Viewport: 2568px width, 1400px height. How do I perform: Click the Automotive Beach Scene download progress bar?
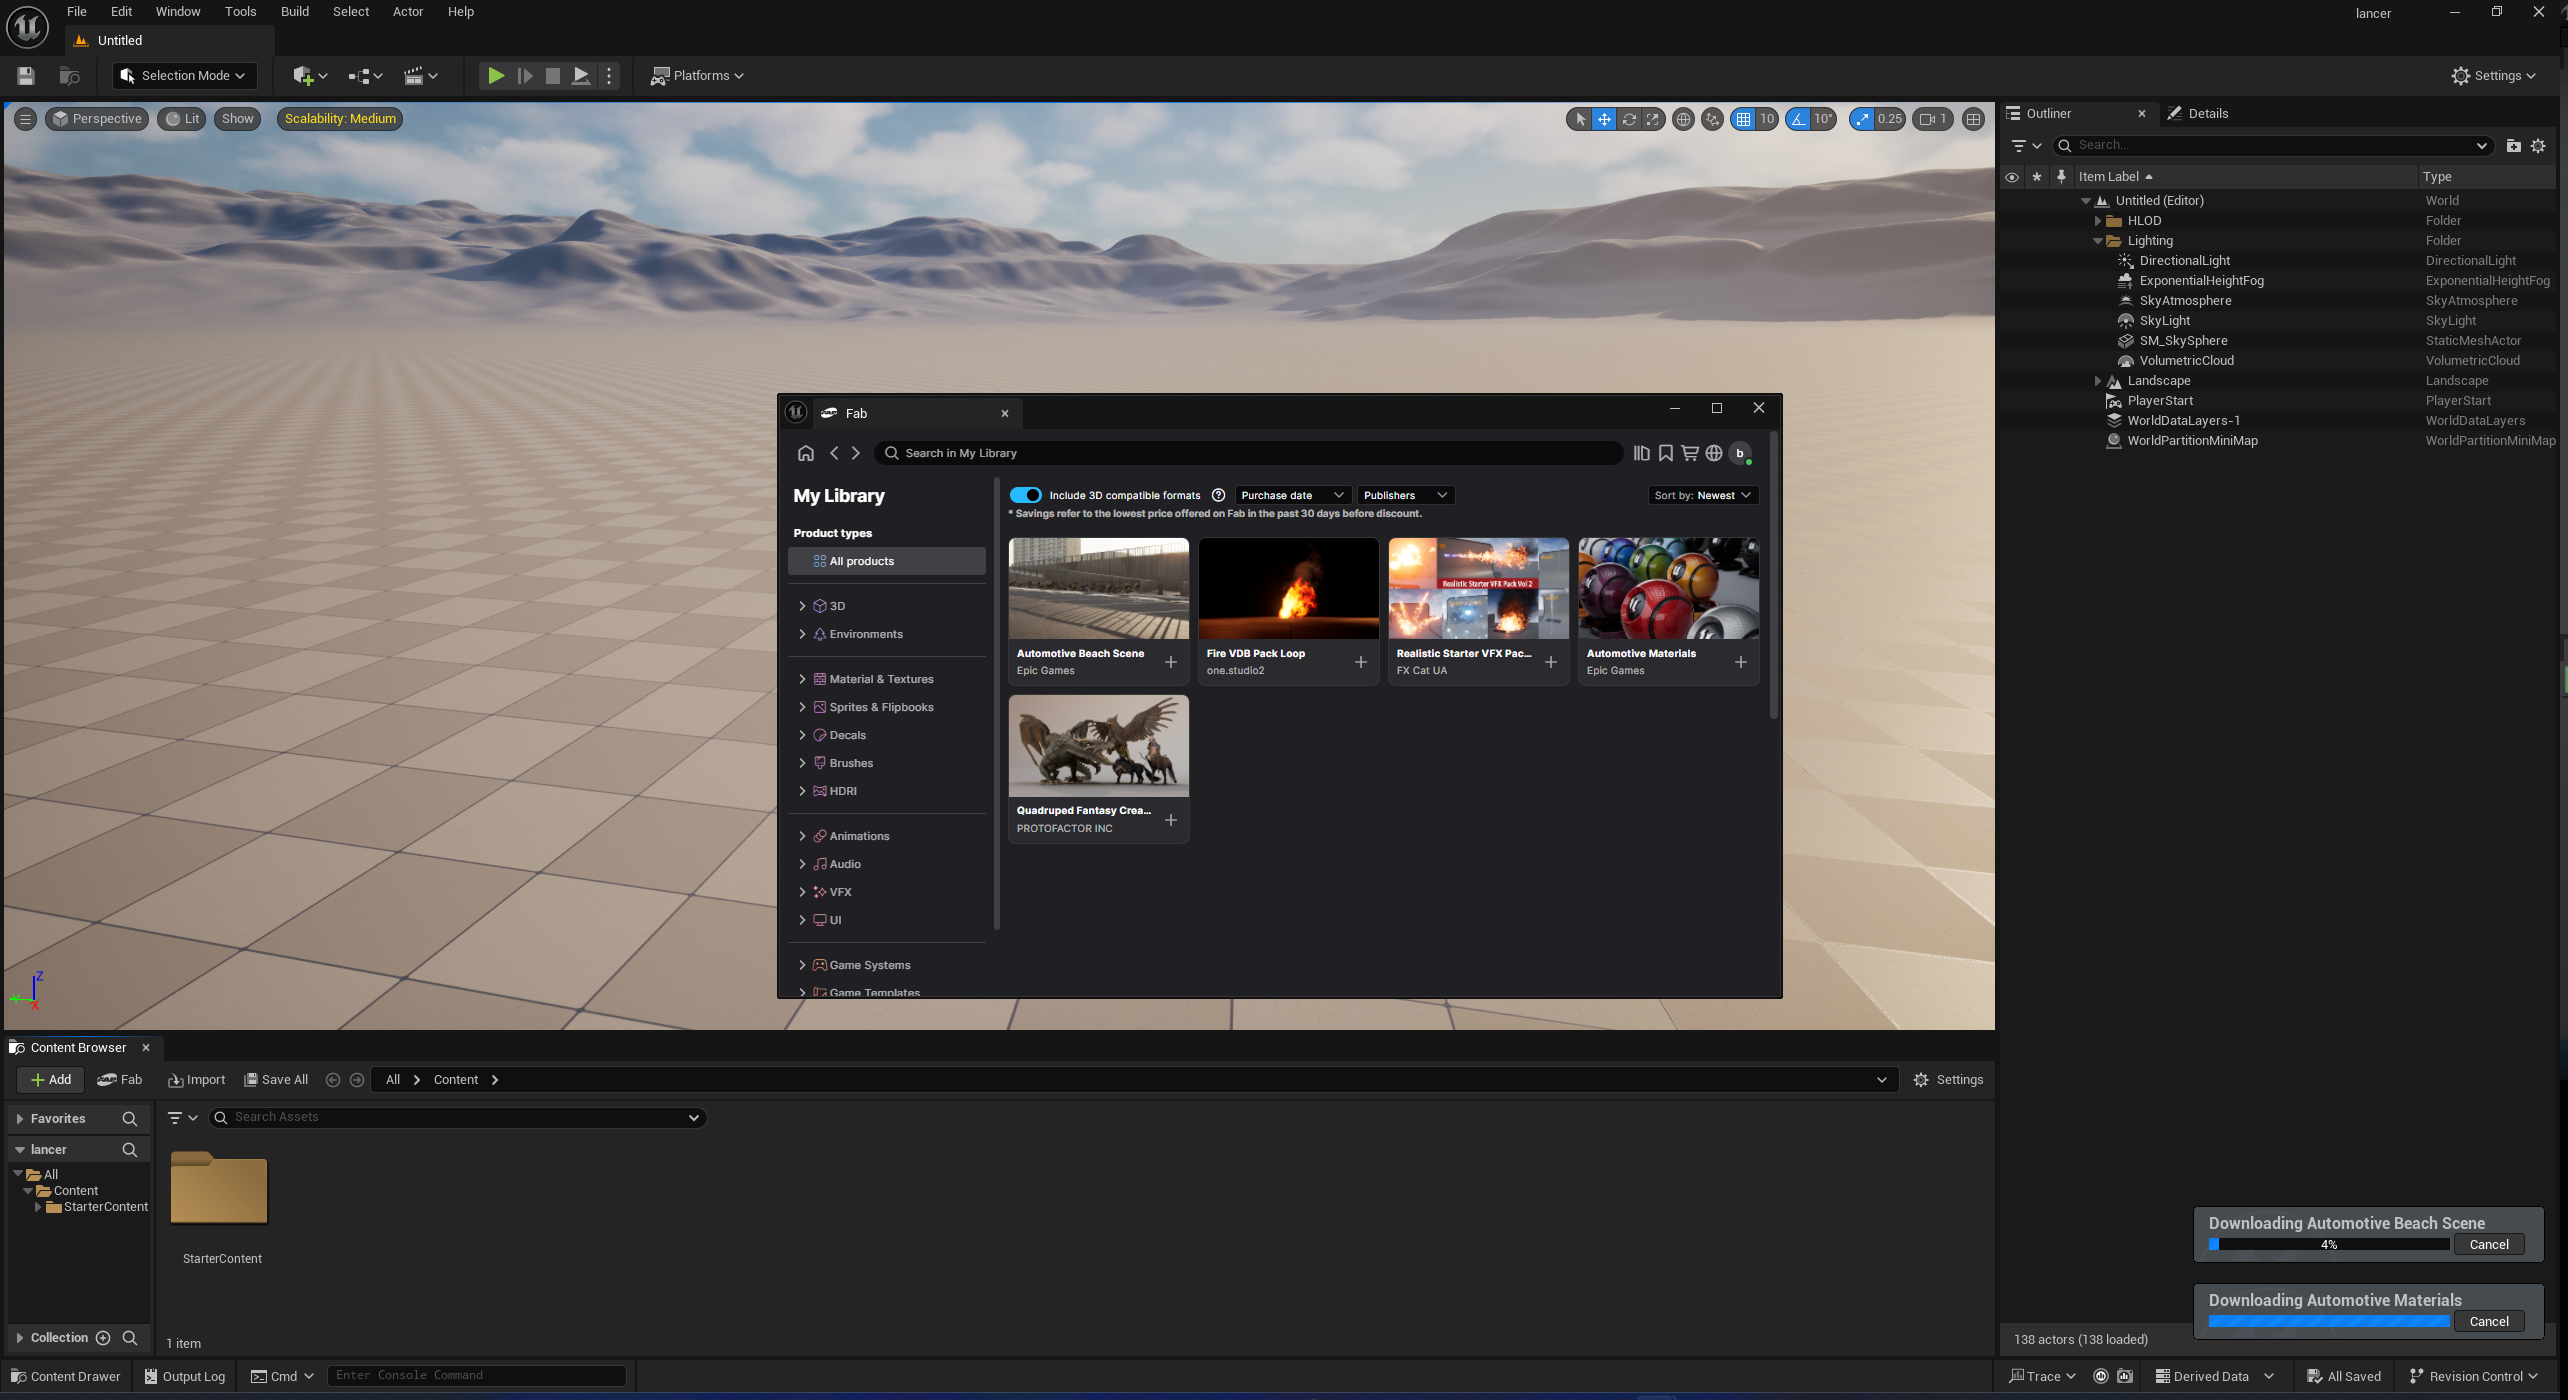[x=2329, y=1245]
